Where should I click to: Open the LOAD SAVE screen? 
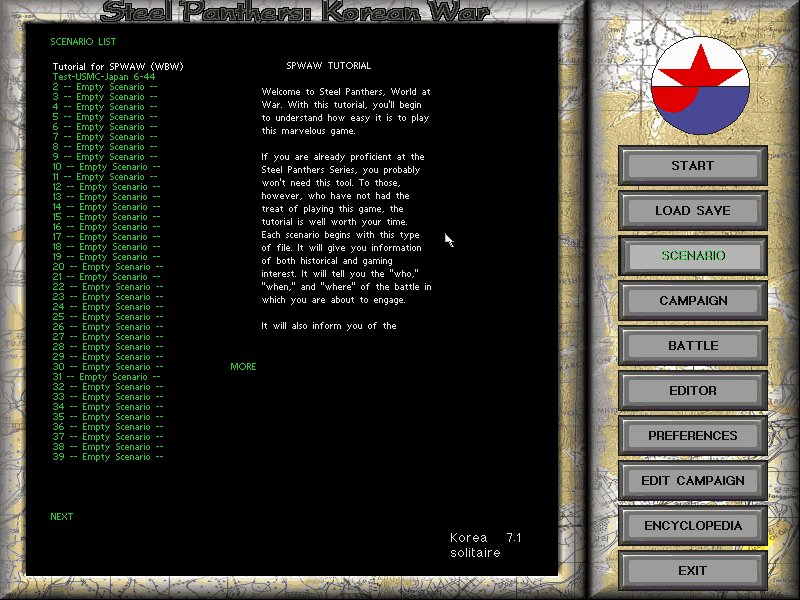(x=693, y=210)
